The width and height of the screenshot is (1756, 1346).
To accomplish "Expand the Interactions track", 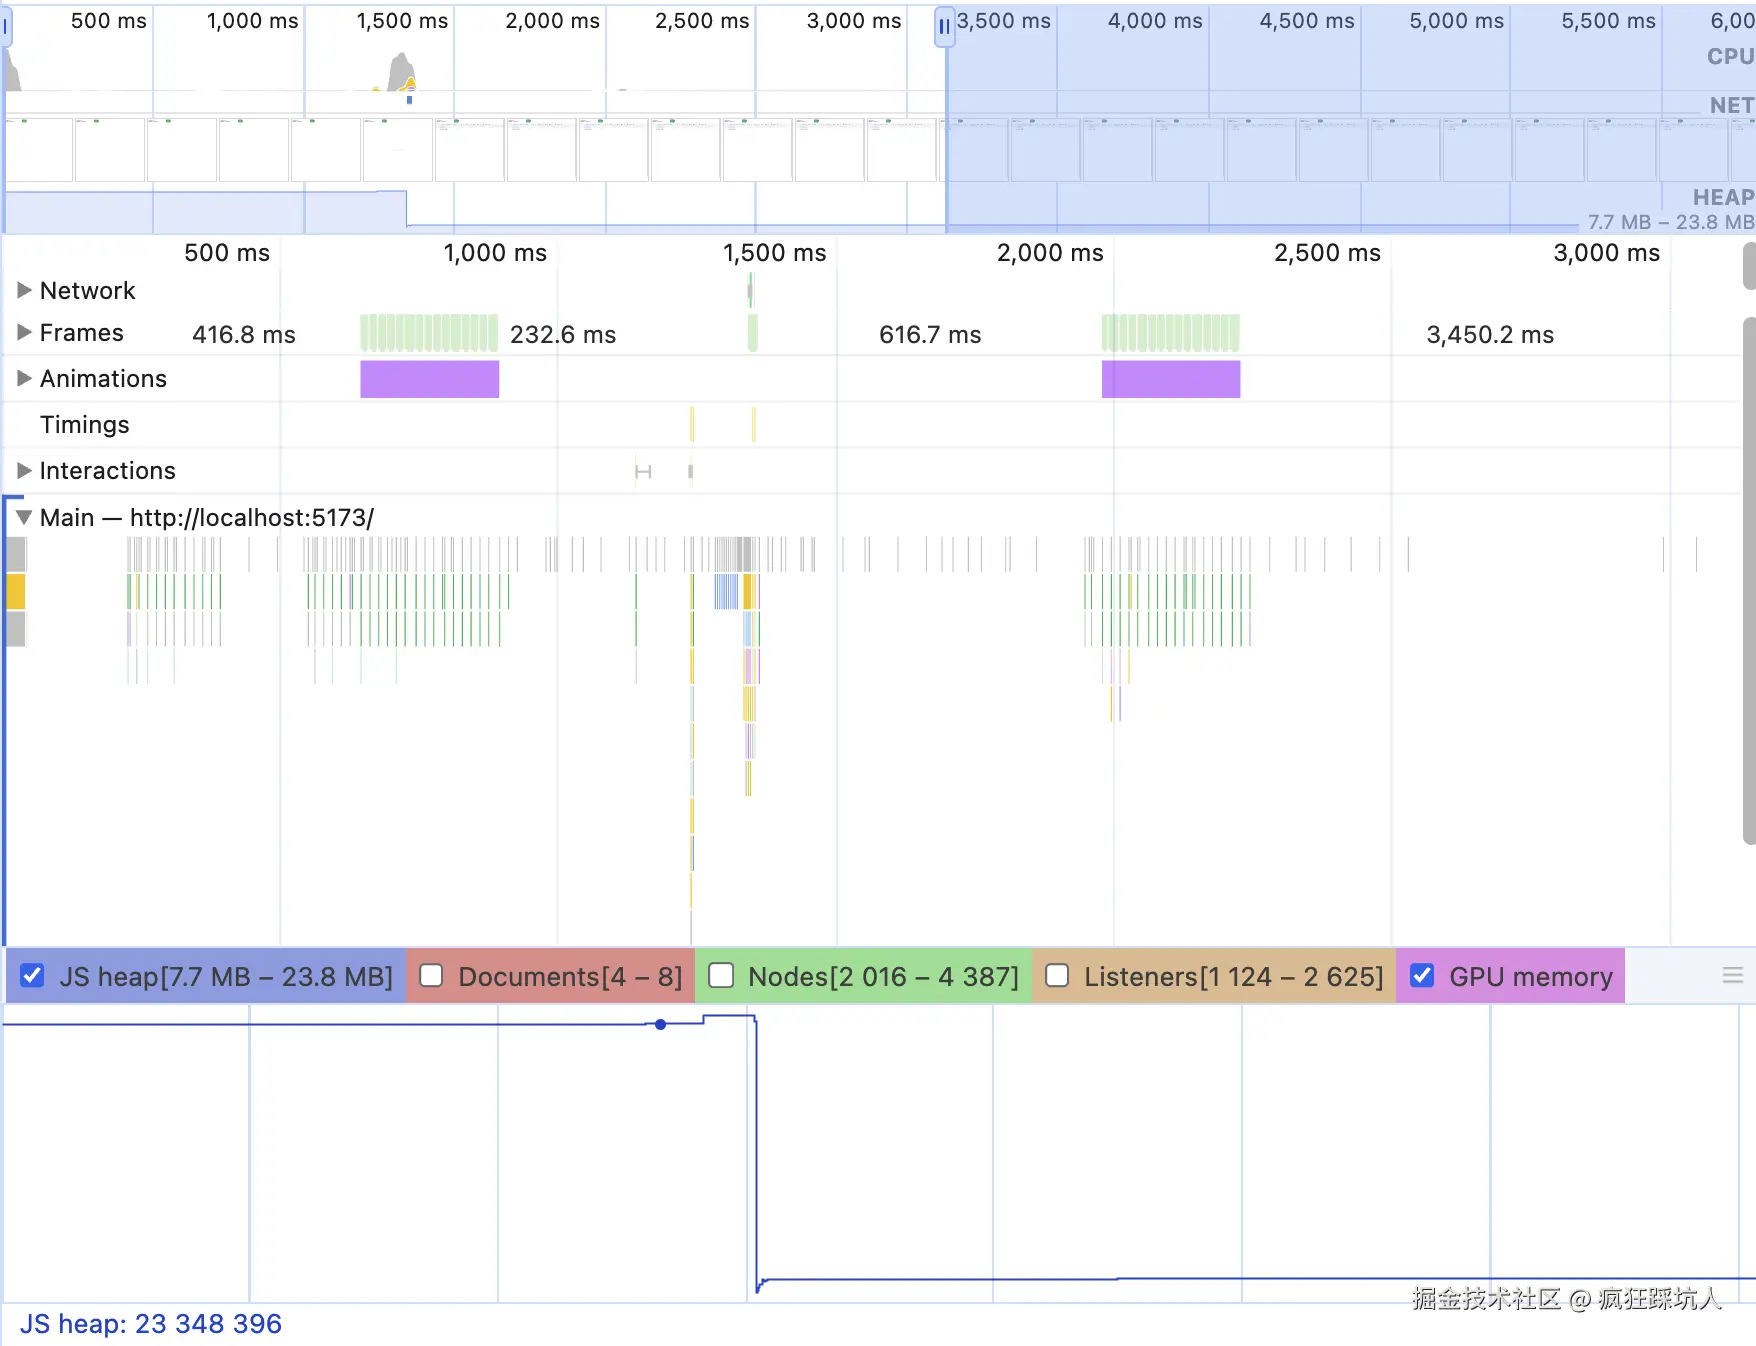I will pos(24,470).
